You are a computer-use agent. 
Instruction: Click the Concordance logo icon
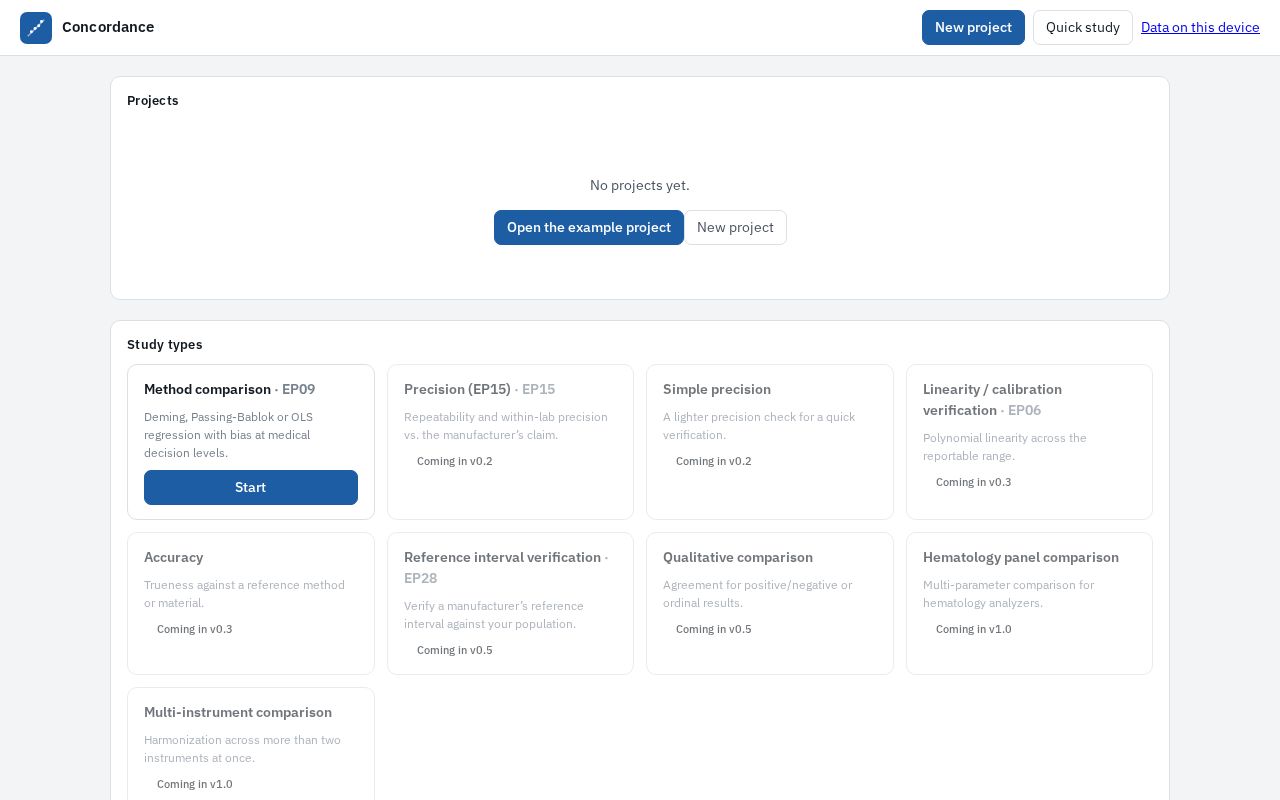tap(36, 28)
